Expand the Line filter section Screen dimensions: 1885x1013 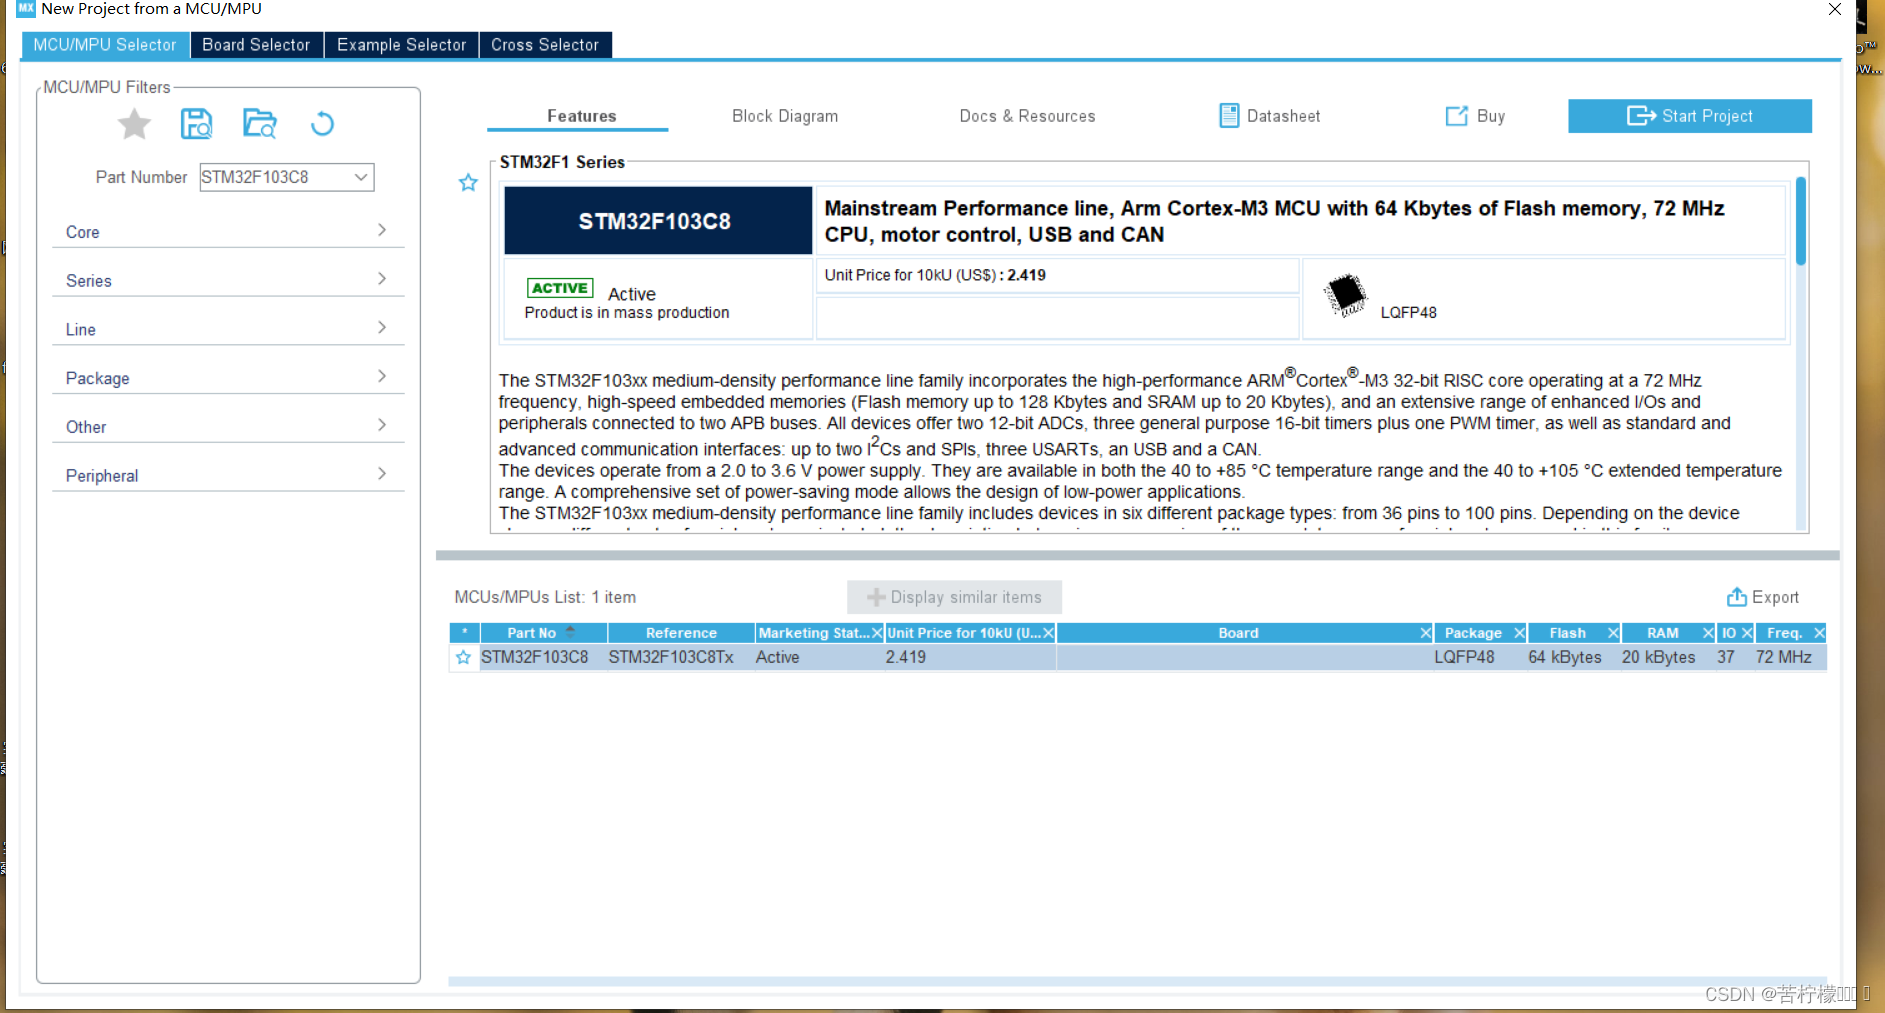pyautogui.click(x=228, y=329)
